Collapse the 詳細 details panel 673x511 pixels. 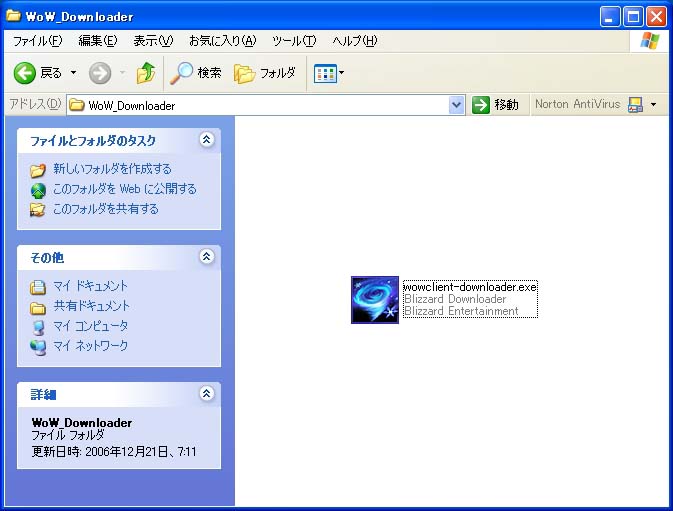[206, 393]
